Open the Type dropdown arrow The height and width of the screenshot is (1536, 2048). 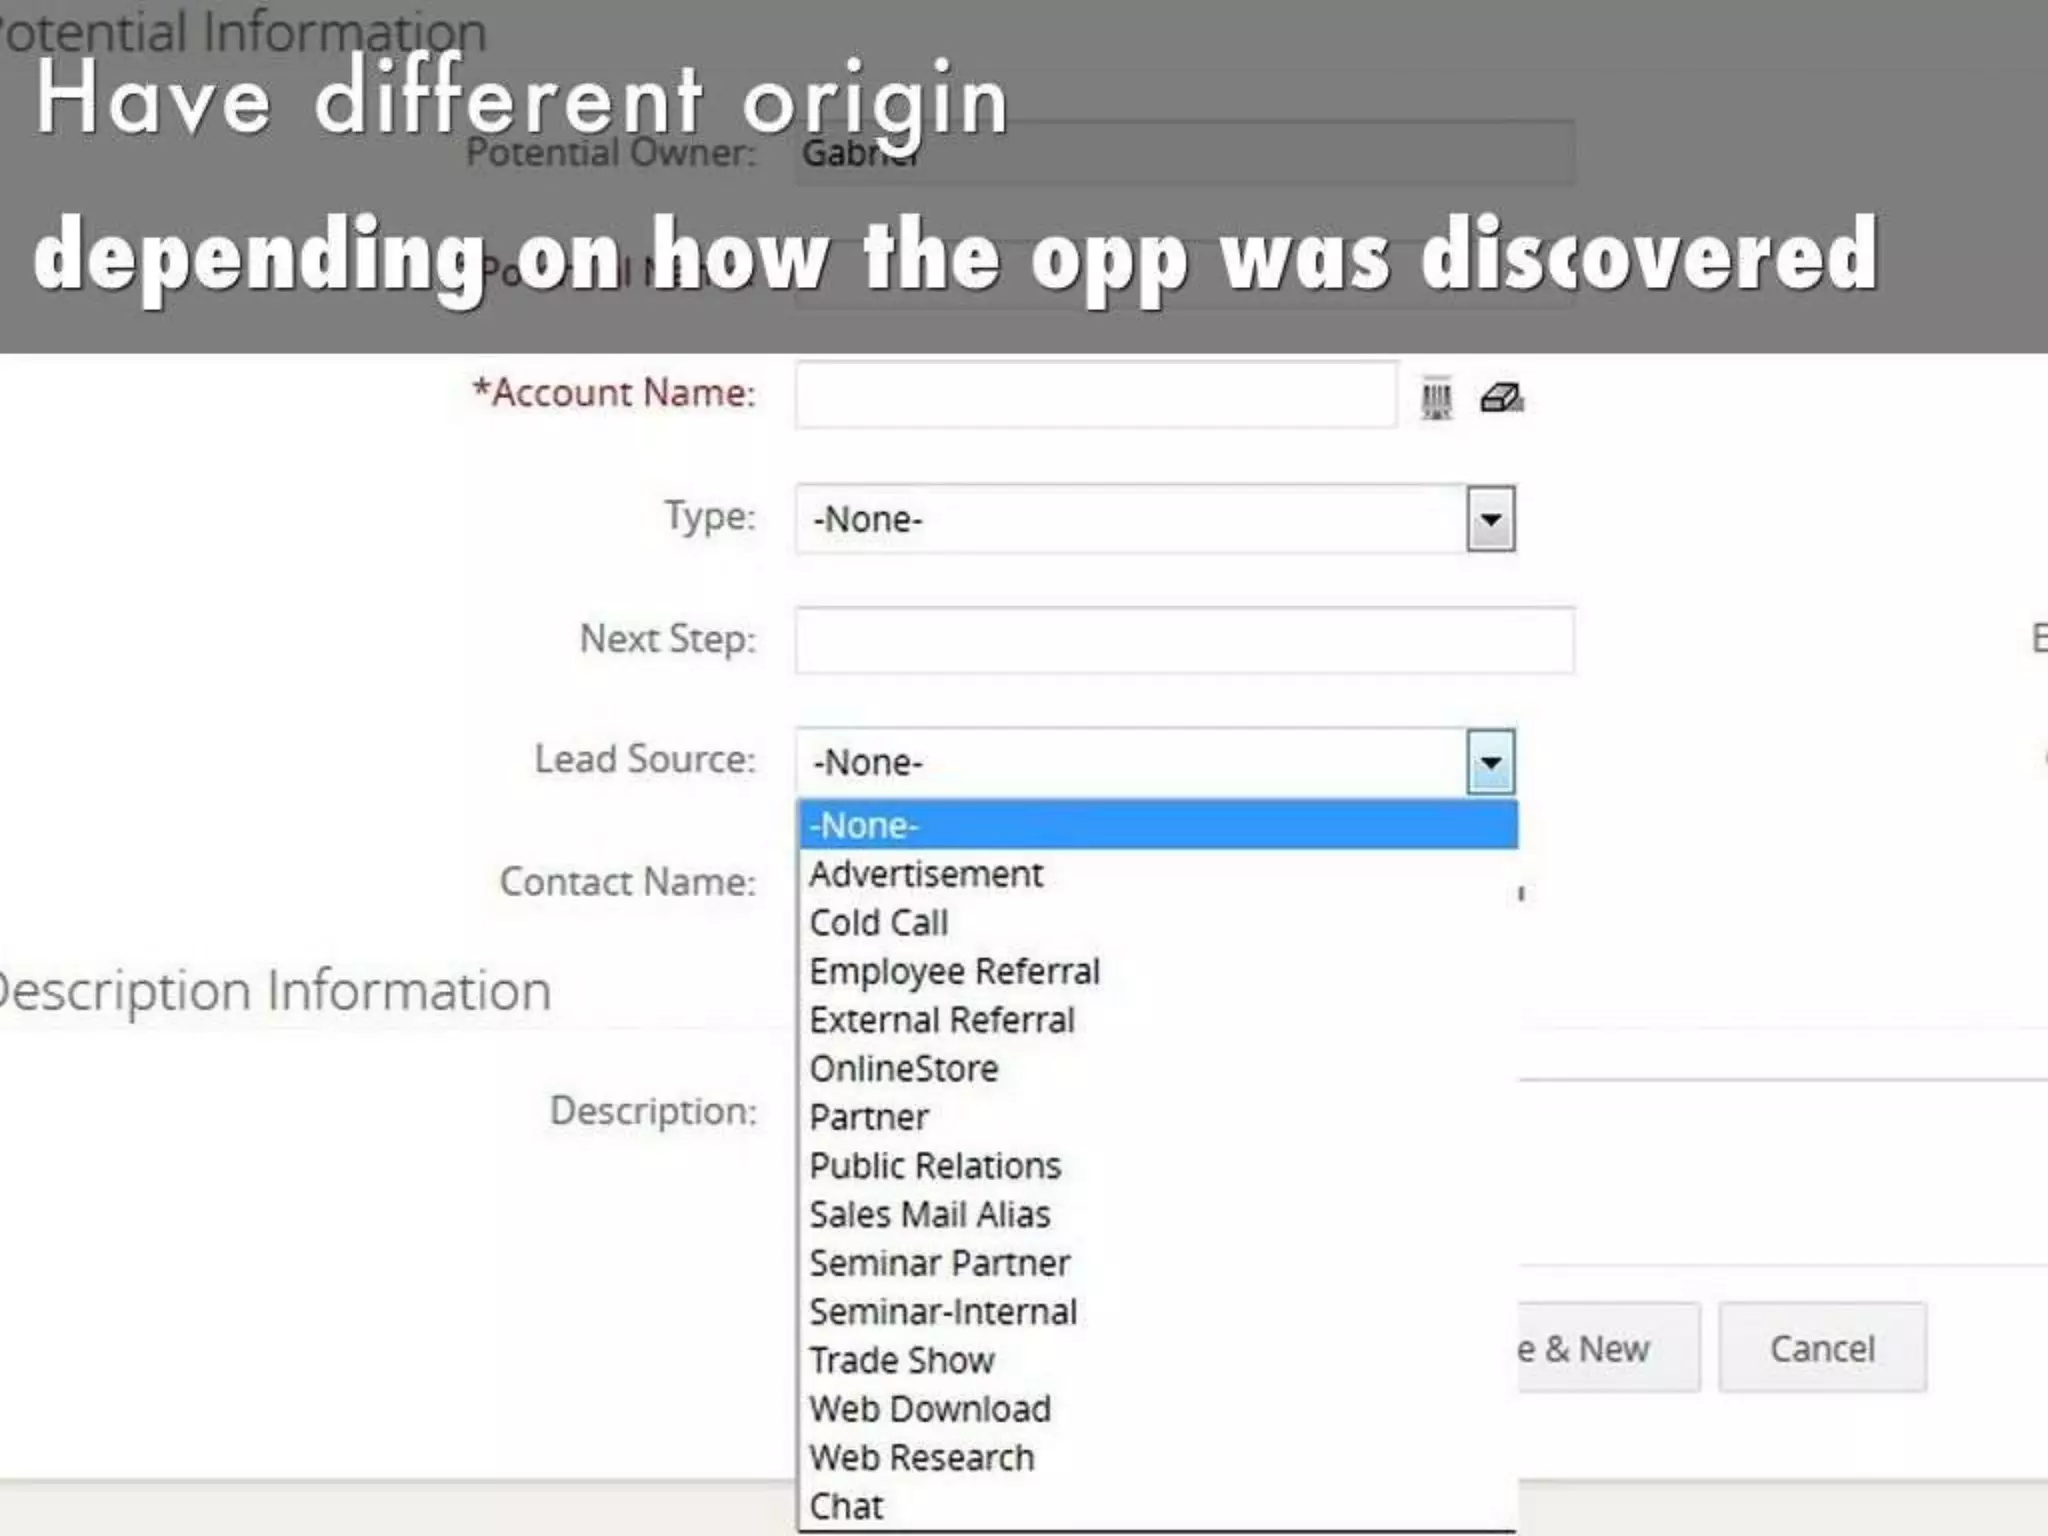click(1490, 519)
